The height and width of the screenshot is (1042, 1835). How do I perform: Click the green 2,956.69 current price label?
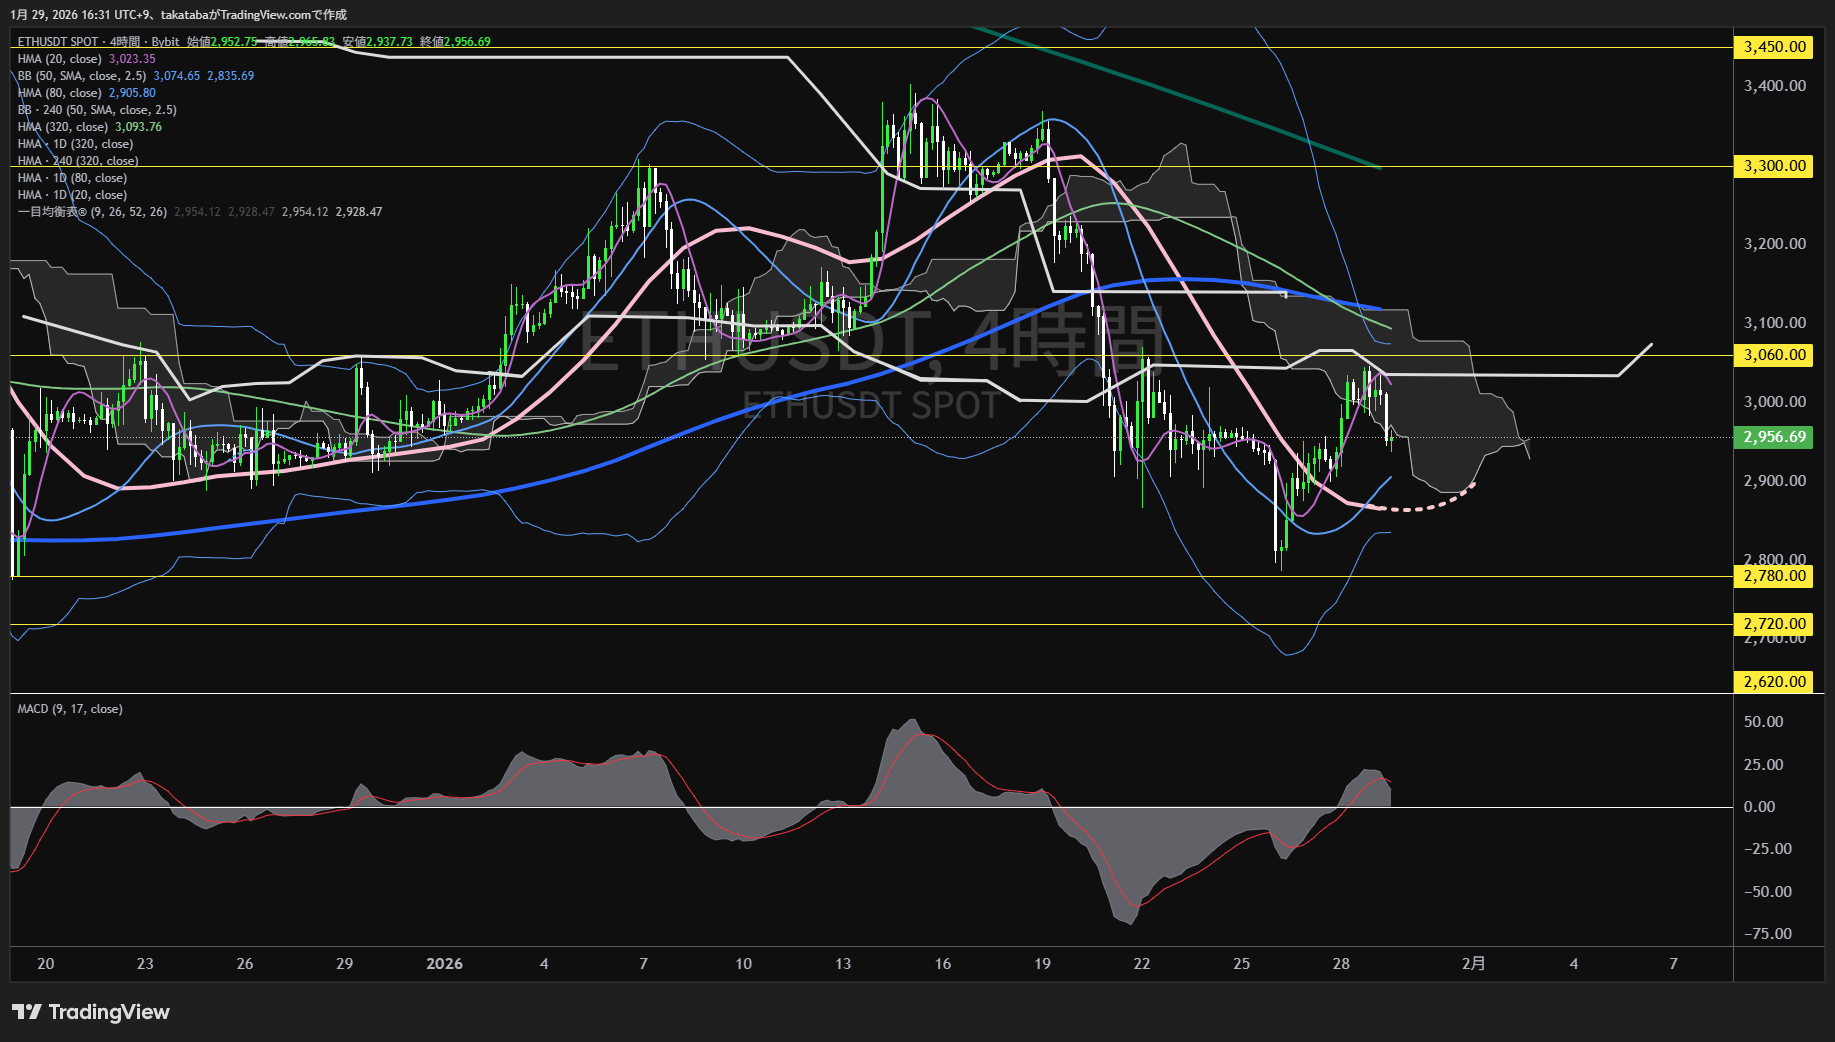click(1774, 437)
